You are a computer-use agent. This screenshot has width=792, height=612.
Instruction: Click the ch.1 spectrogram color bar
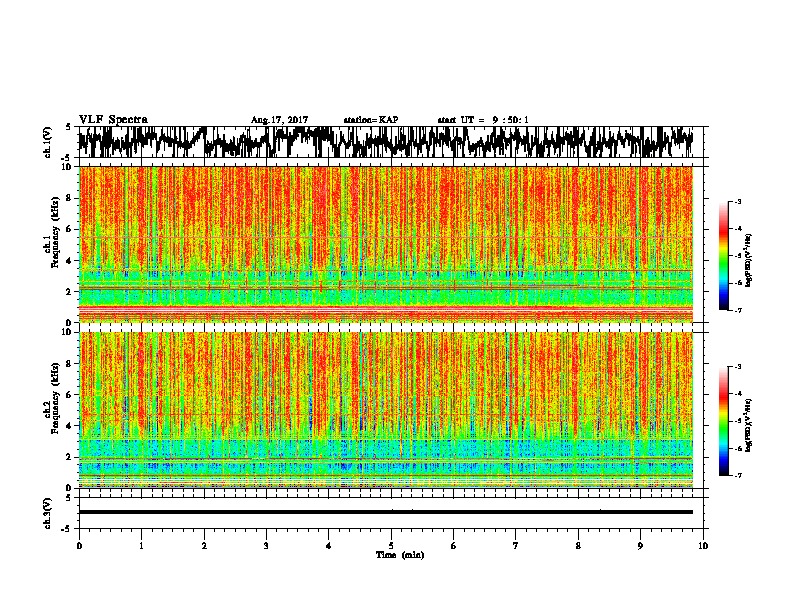723,256
